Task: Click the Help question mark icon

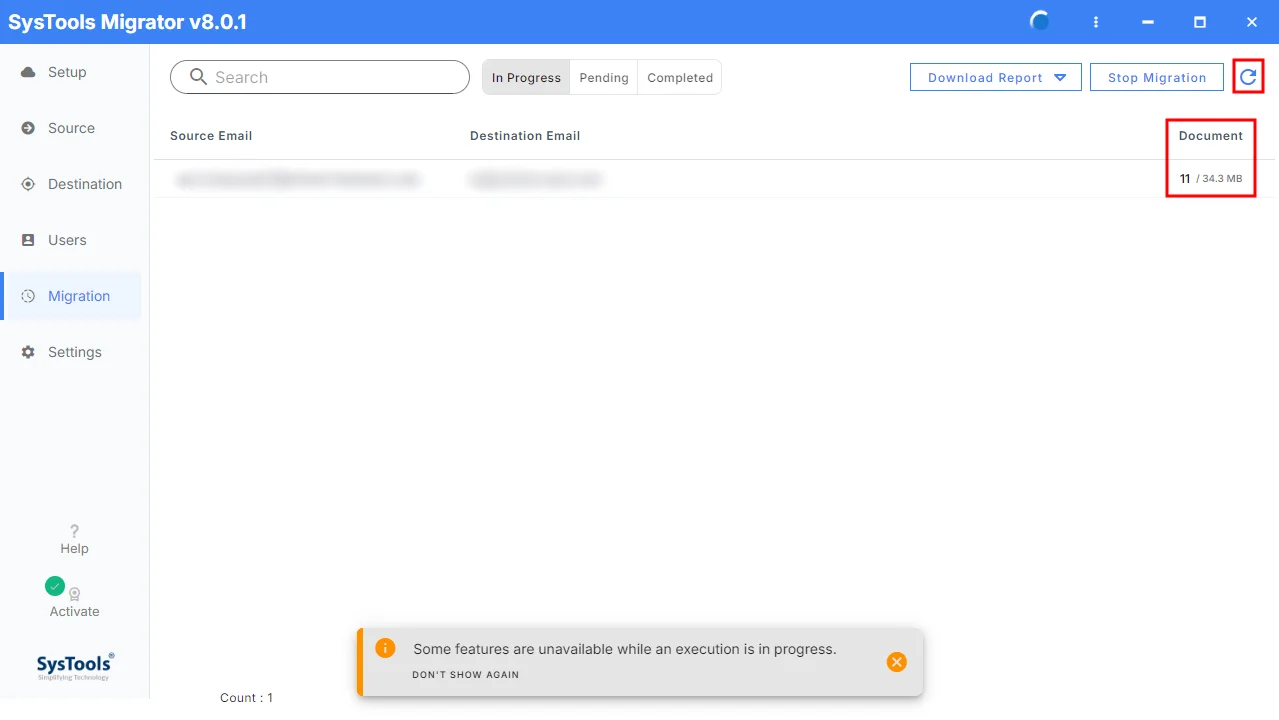Action: 74,531
